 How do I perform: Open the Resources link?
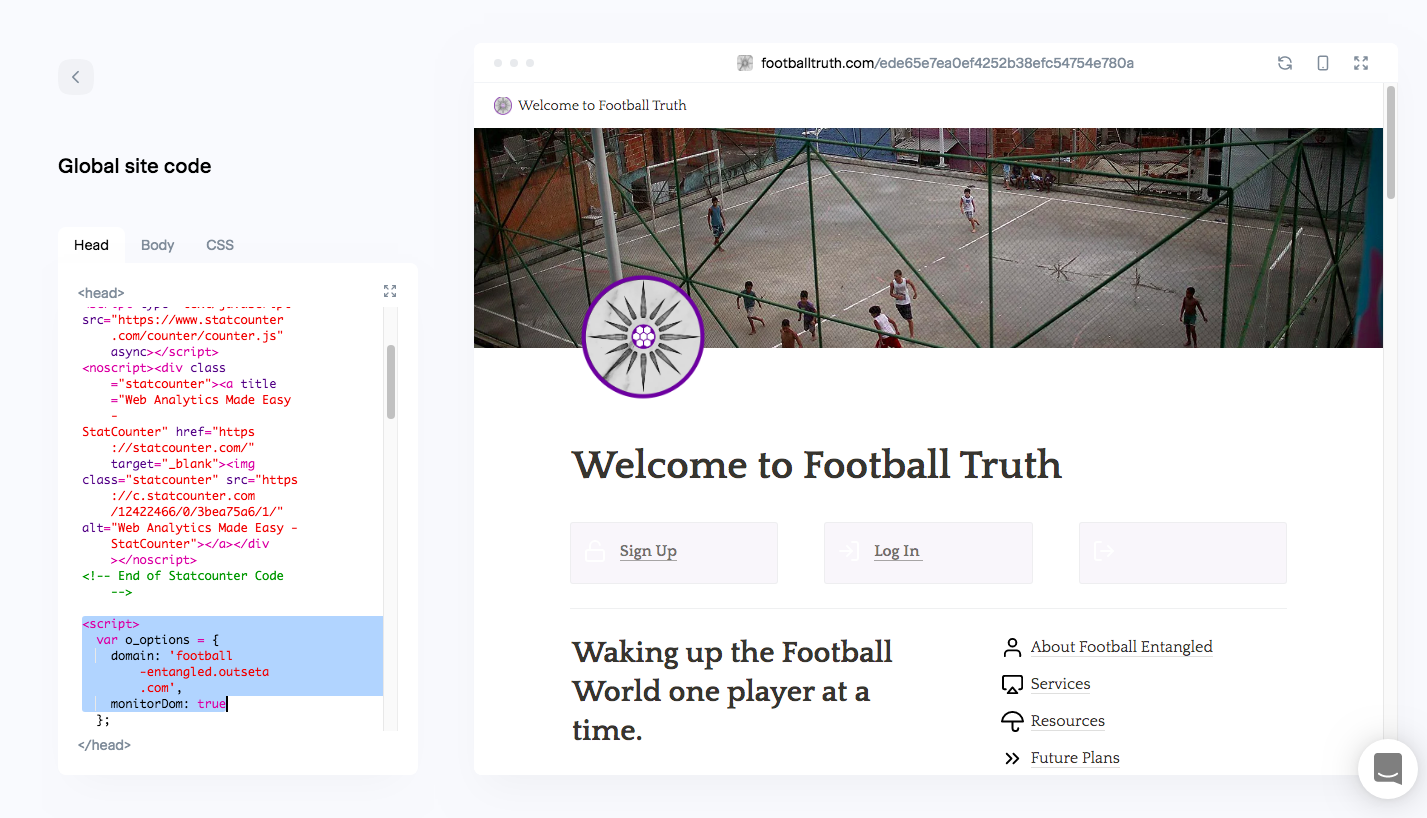1068,721
